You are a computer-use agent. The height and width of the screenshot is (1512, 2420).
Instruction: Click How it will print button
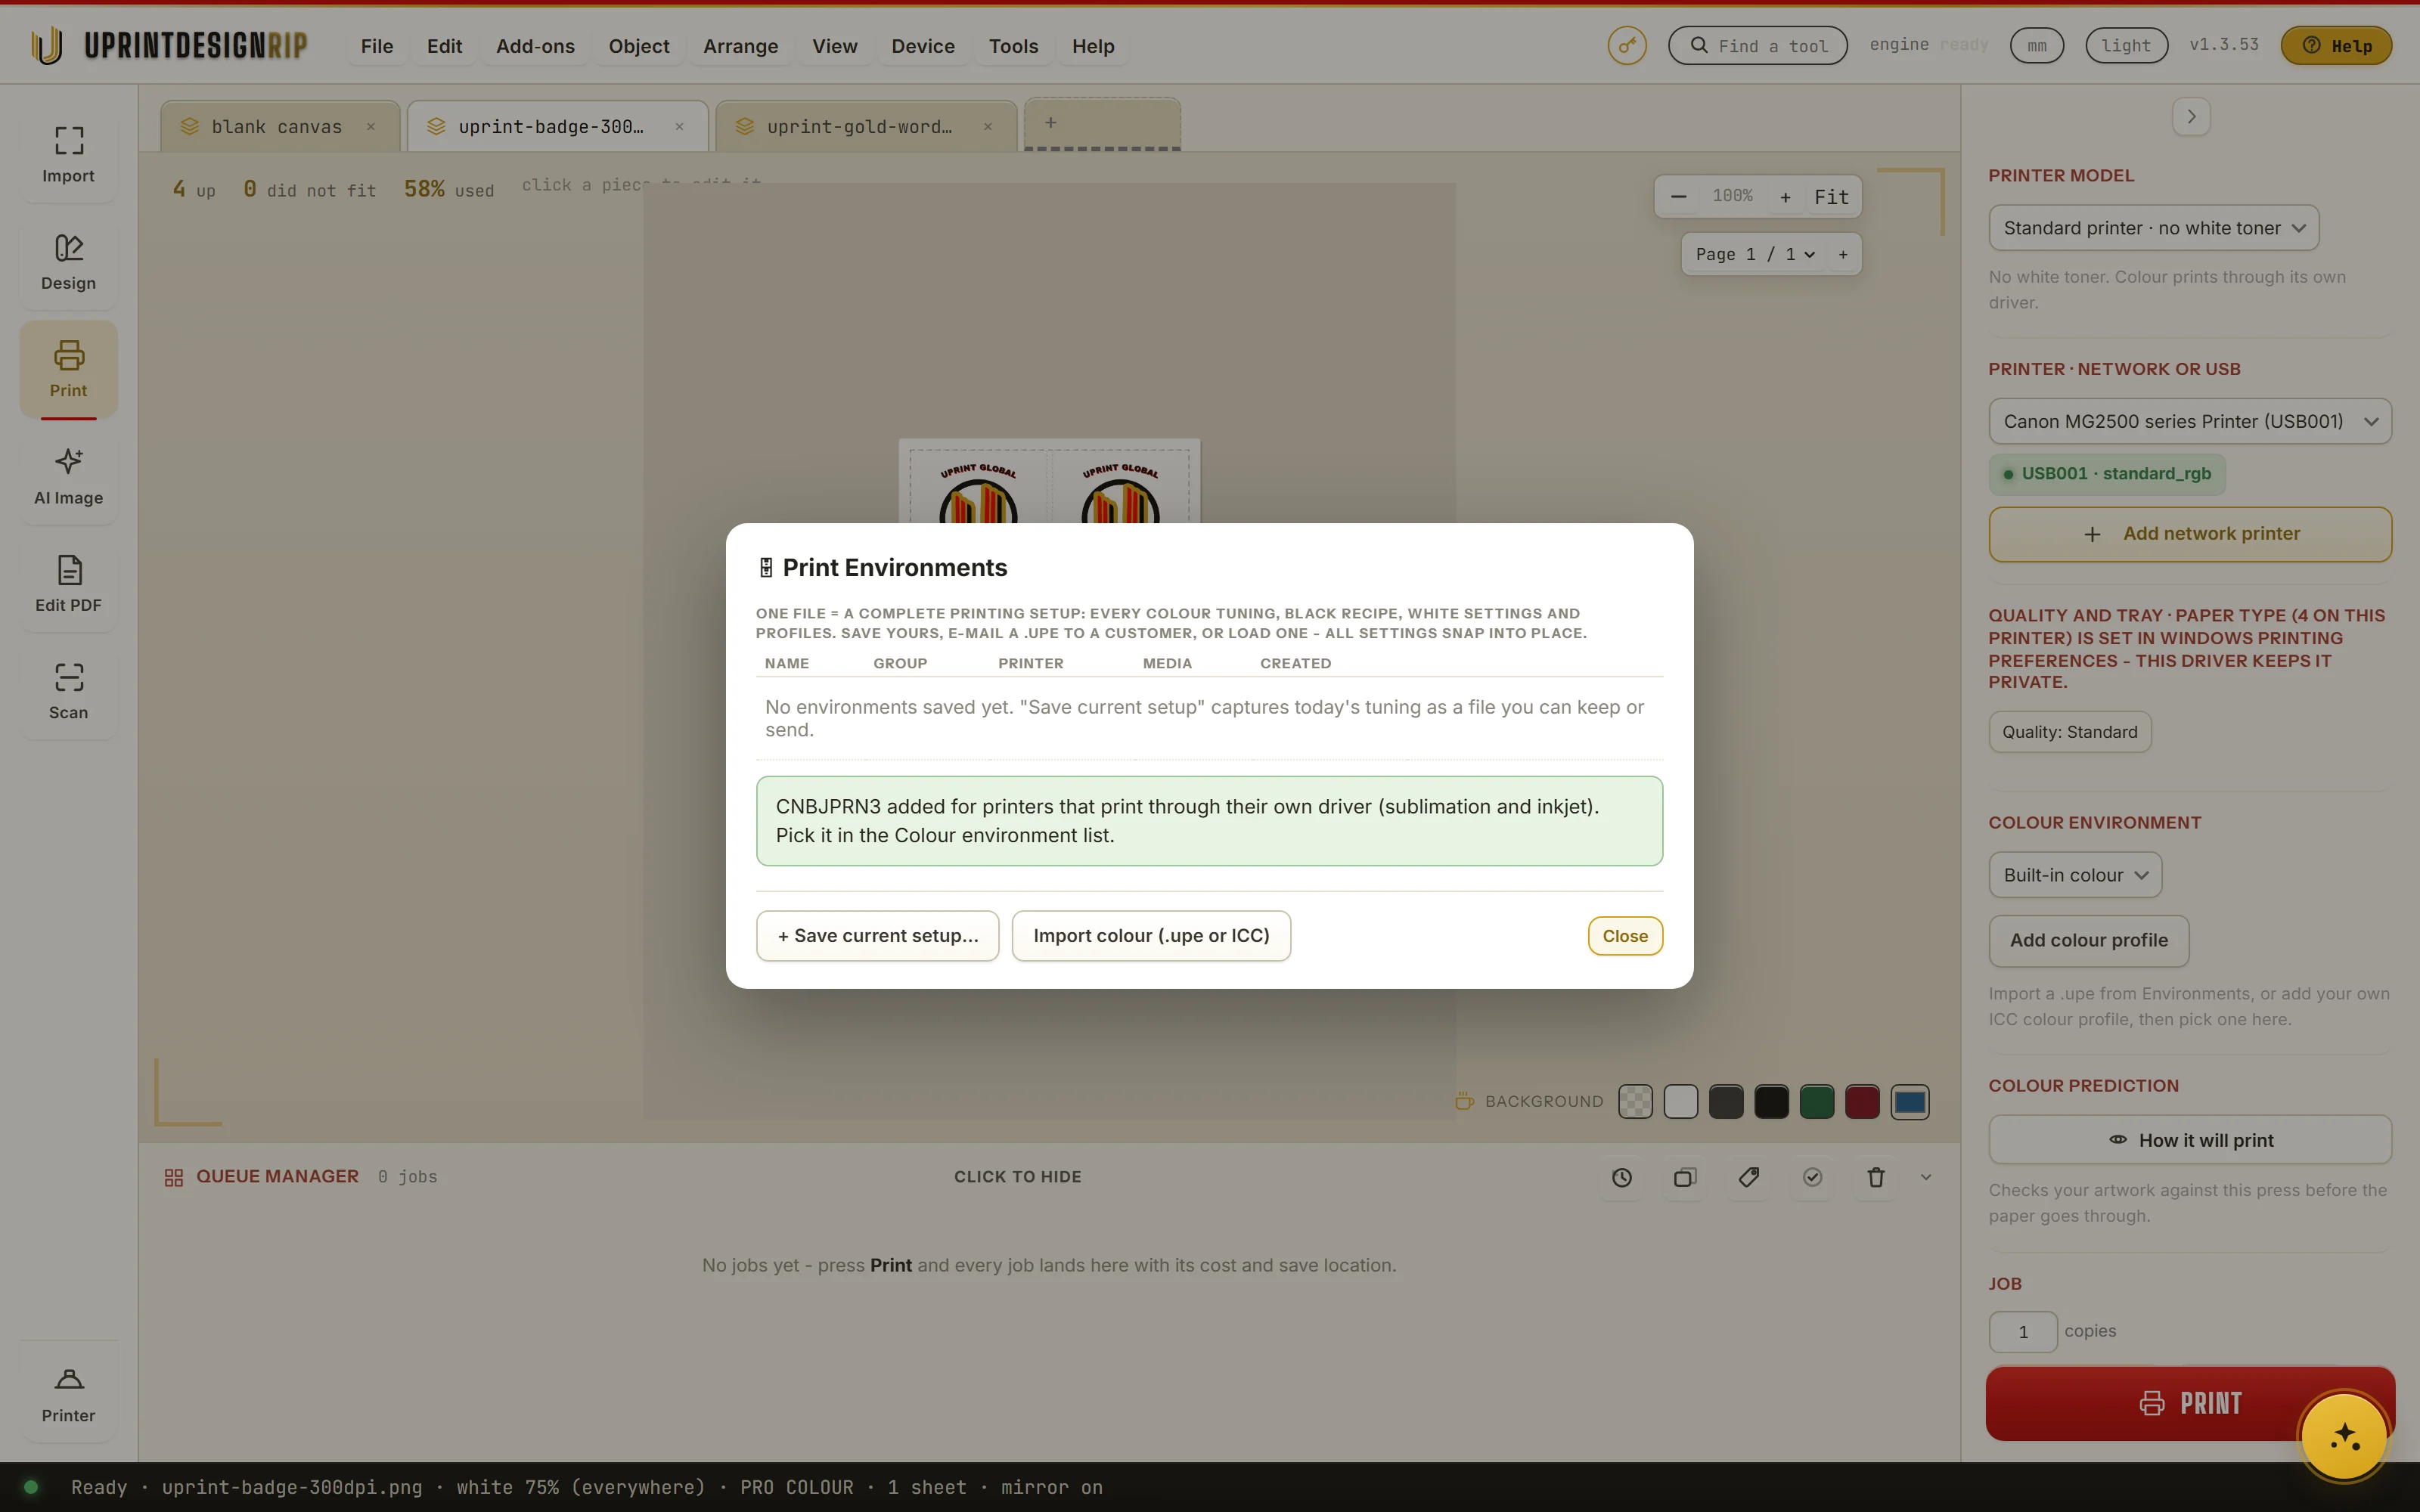point(2190,1140)
